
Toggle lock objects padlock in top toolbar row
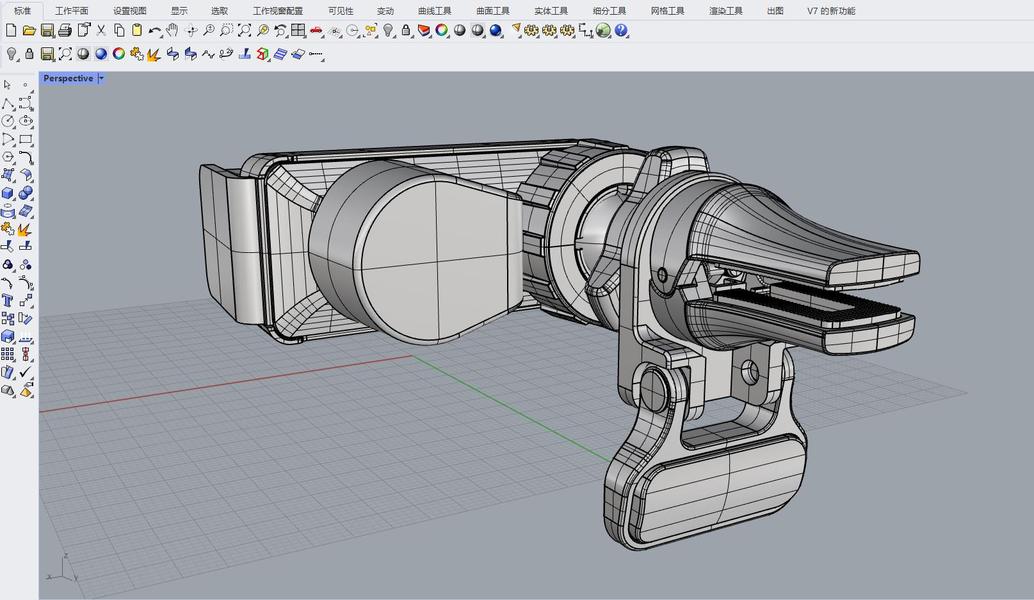click(x=406, y=31)
